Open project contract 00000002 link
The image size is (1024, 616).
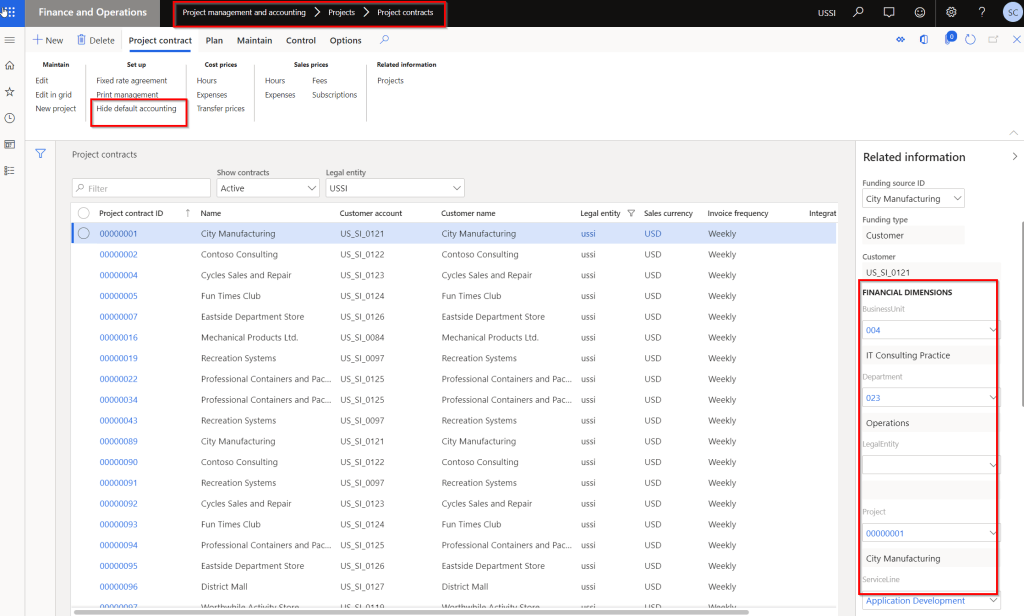click(118, 255)
